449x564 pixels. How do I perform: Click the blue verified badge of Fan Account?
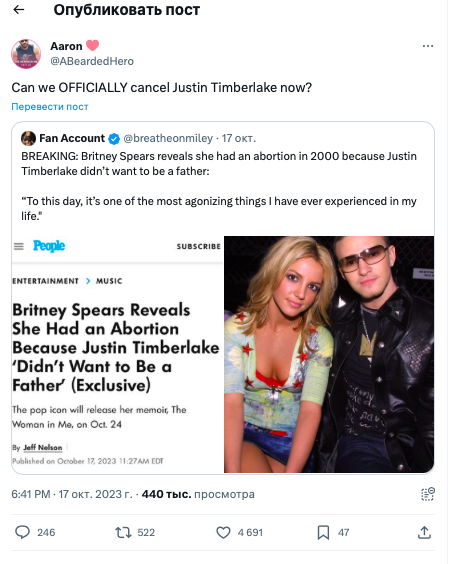[x=114, y=138]
